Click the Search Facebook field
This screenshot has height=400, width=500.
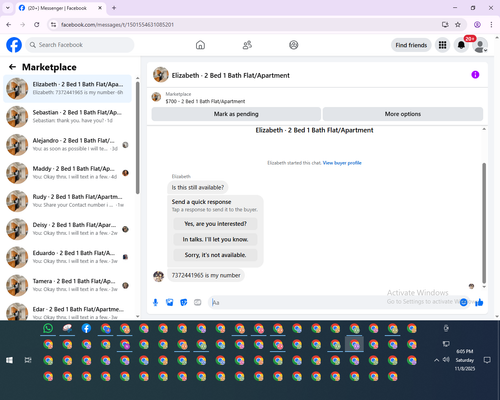coord(80,45)
